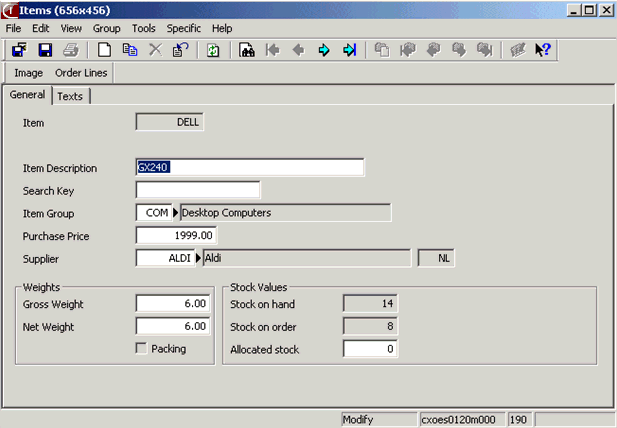This screenshot has width=617, height=428.
Task: Click the Allocated stock field
Action: tap(370, 349)
